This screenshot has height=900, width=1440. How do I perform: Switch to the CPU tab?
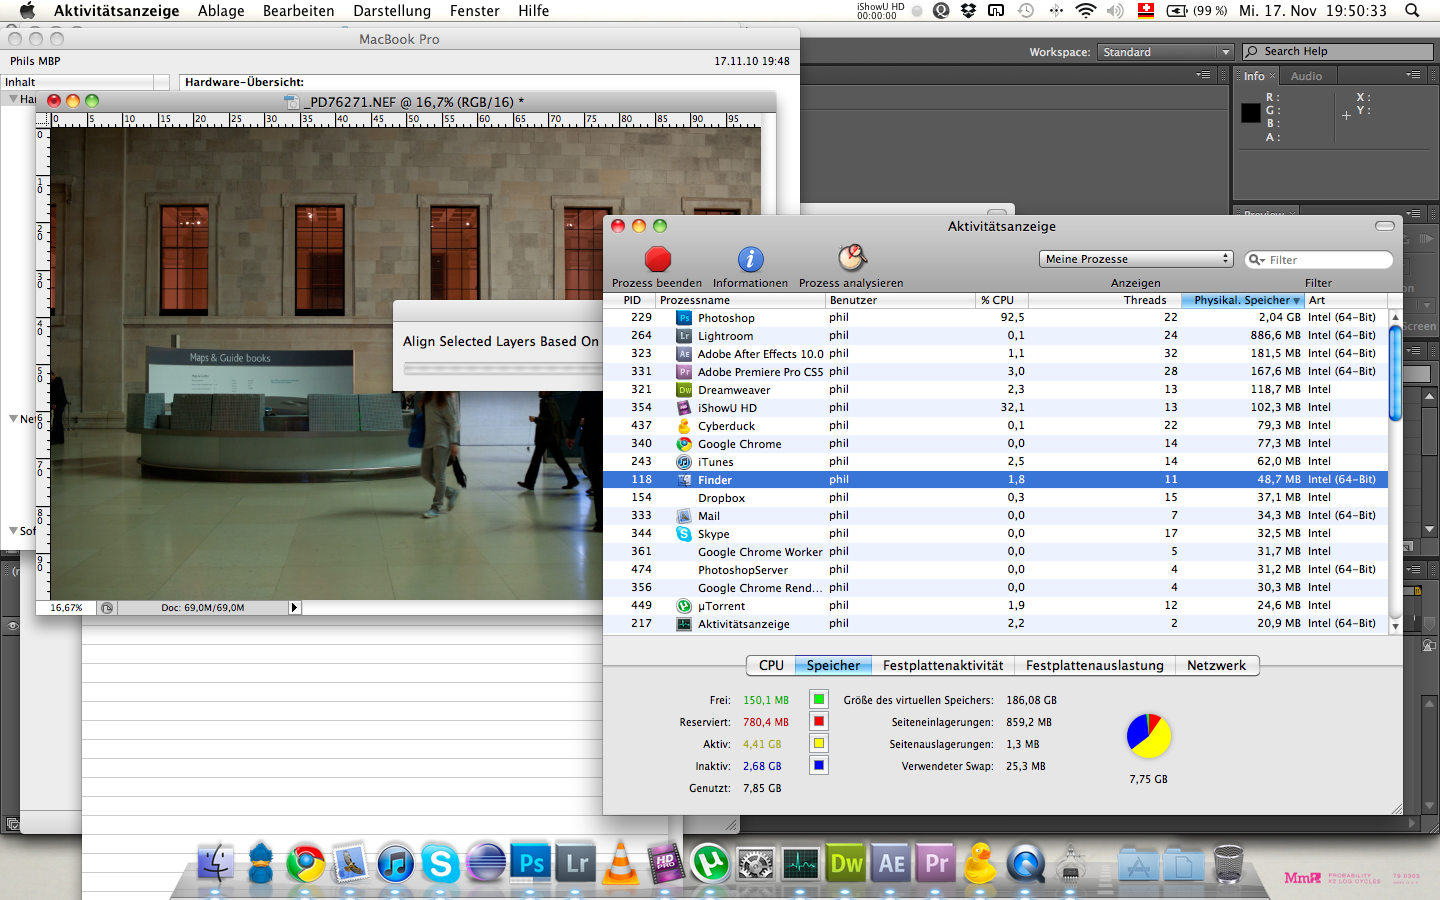coord(771,665)
